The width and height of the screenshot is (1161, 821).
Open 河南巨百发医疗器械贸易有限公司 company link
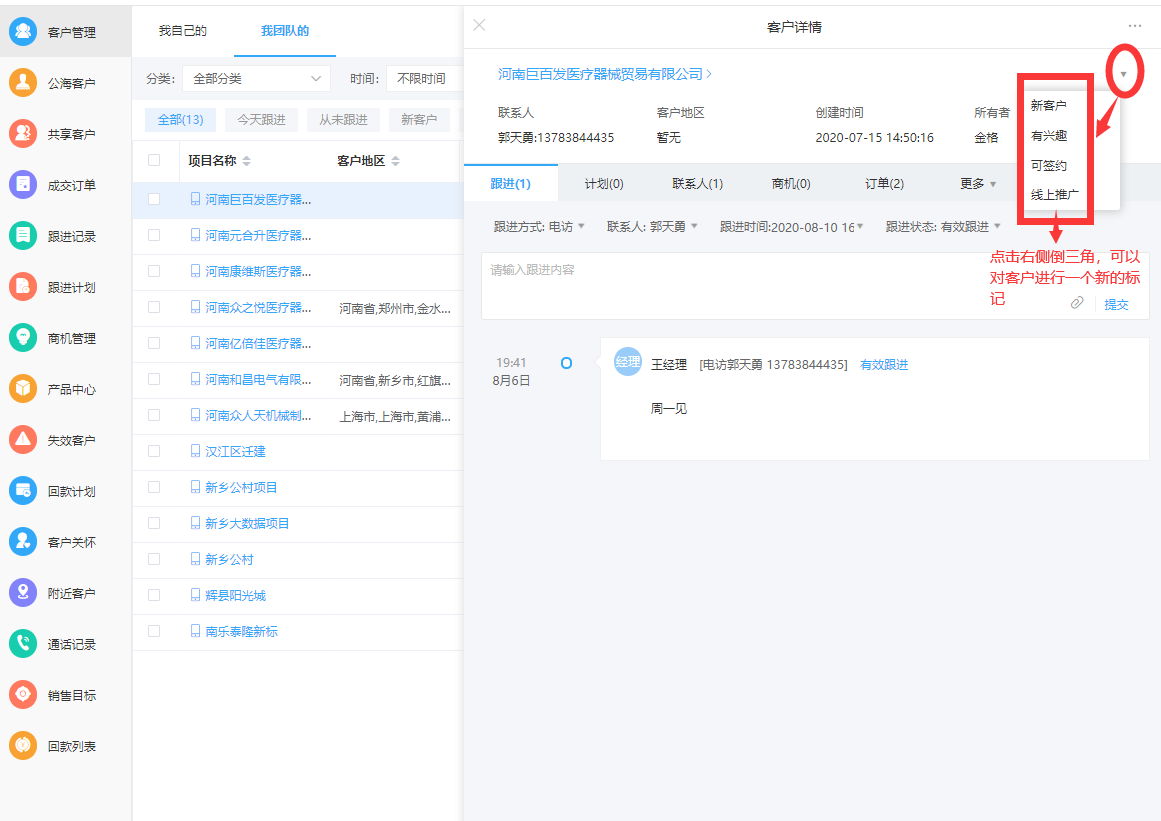click(x=605, y=74)
